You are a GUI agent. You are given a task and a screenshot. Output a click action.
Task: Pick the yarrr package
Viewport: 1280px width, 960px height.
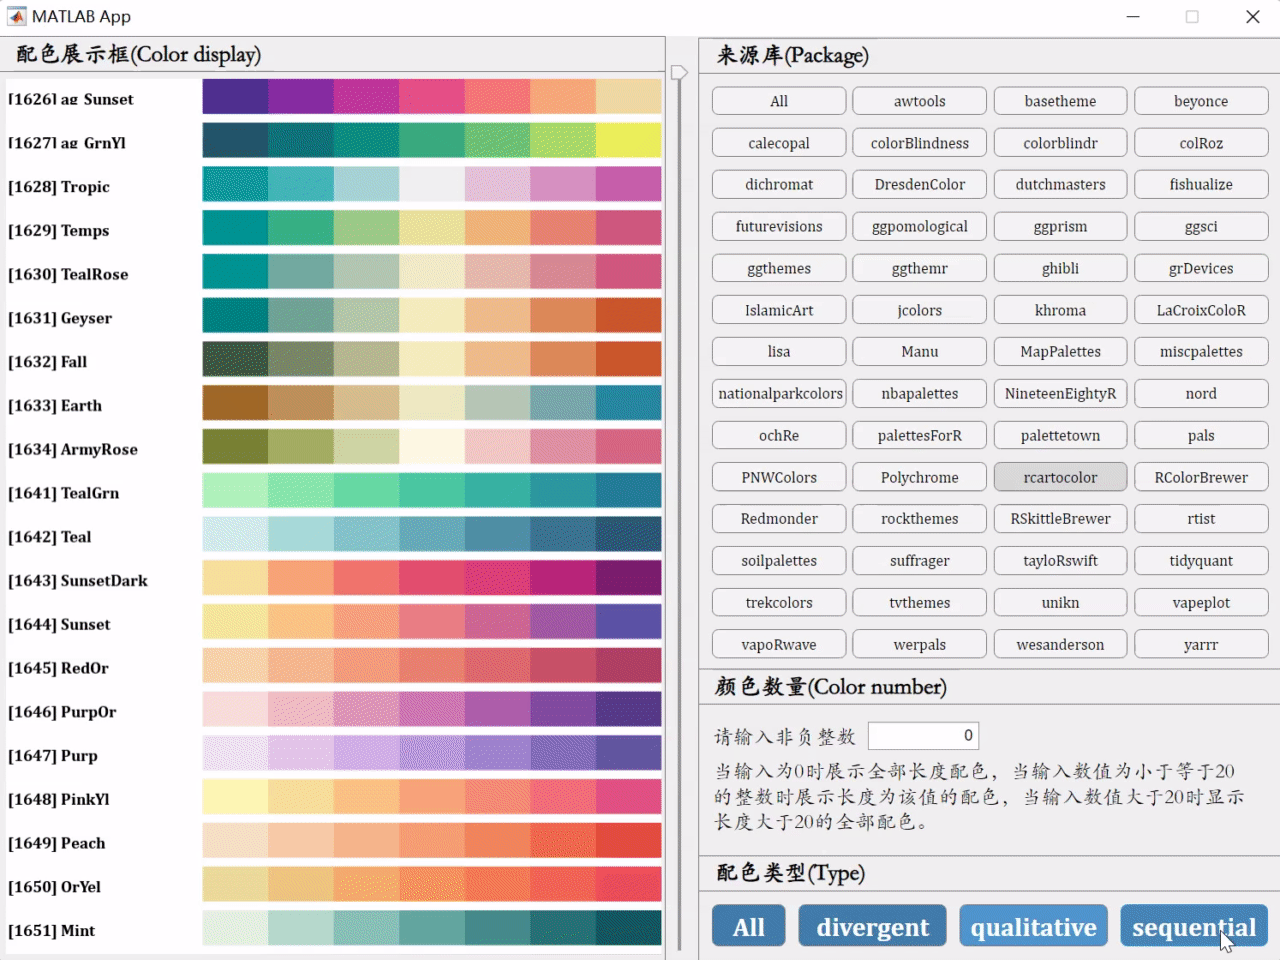[x=1201, y=645]
